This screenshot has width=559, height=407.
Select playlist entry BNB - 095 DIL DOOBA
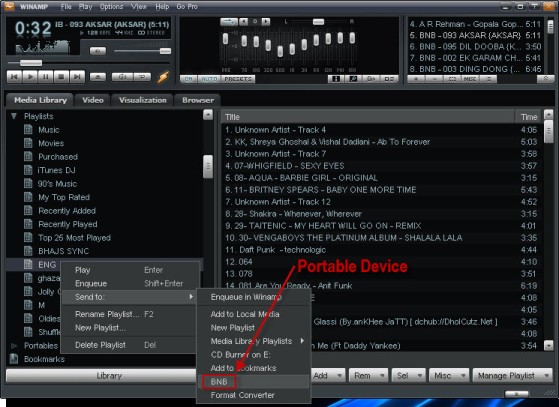pyautogui.click(x=475, y=47)
